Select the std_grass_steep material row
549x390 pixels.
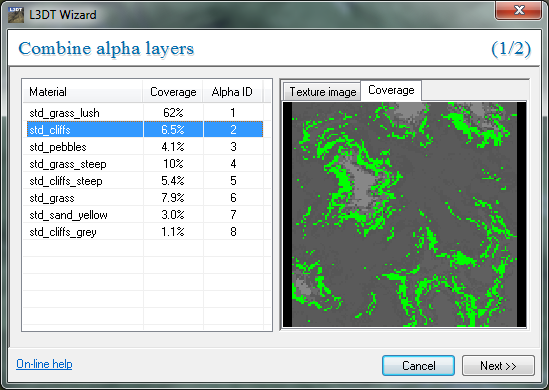[x=145, y=164]
